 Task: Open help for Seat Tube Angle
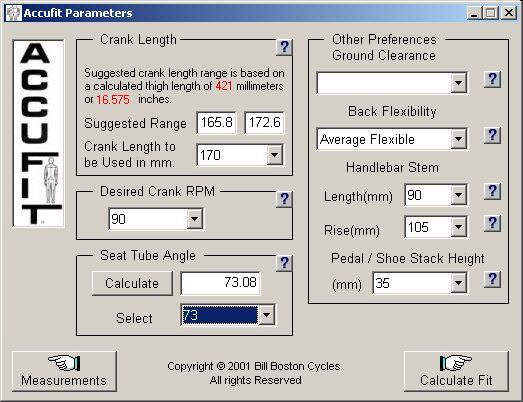pyautogui.click(x=284, y=263)
